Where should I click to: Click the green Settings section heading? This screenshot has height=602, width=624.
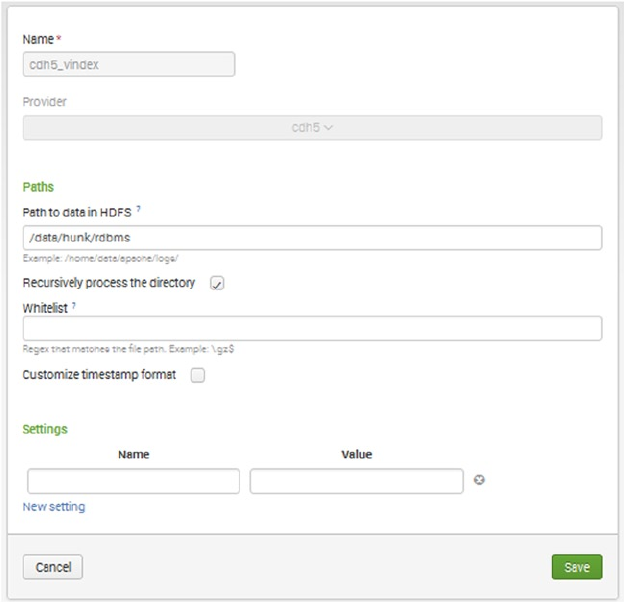(45, 429)
